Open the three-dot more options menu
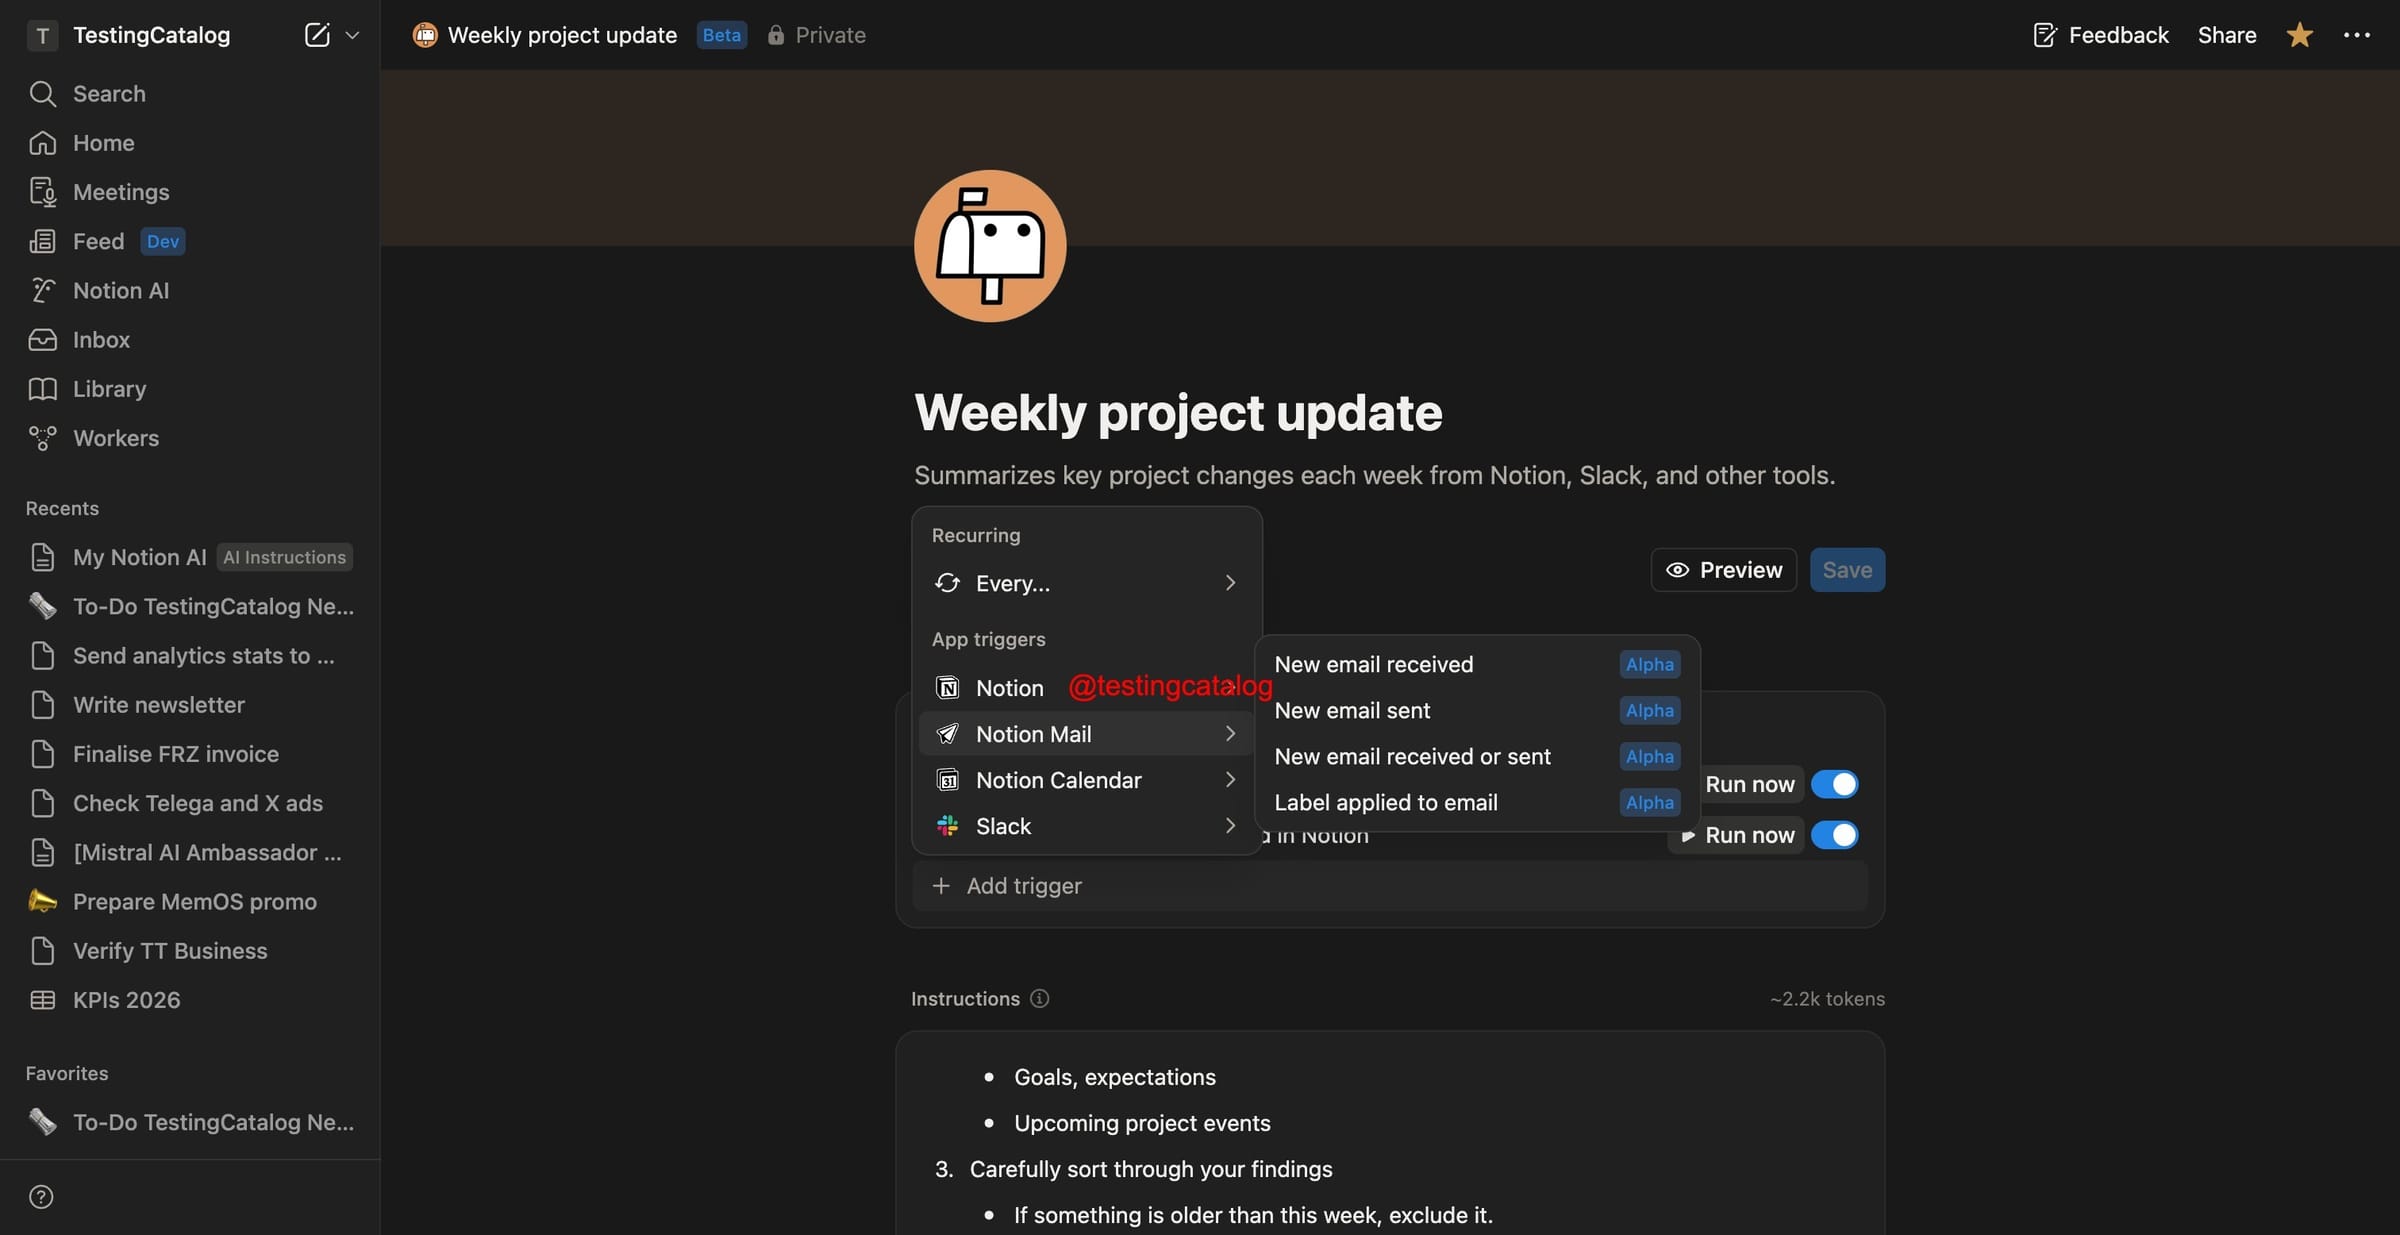This screenshot has height=1235, width=2400. click(x=2356, y=35)
